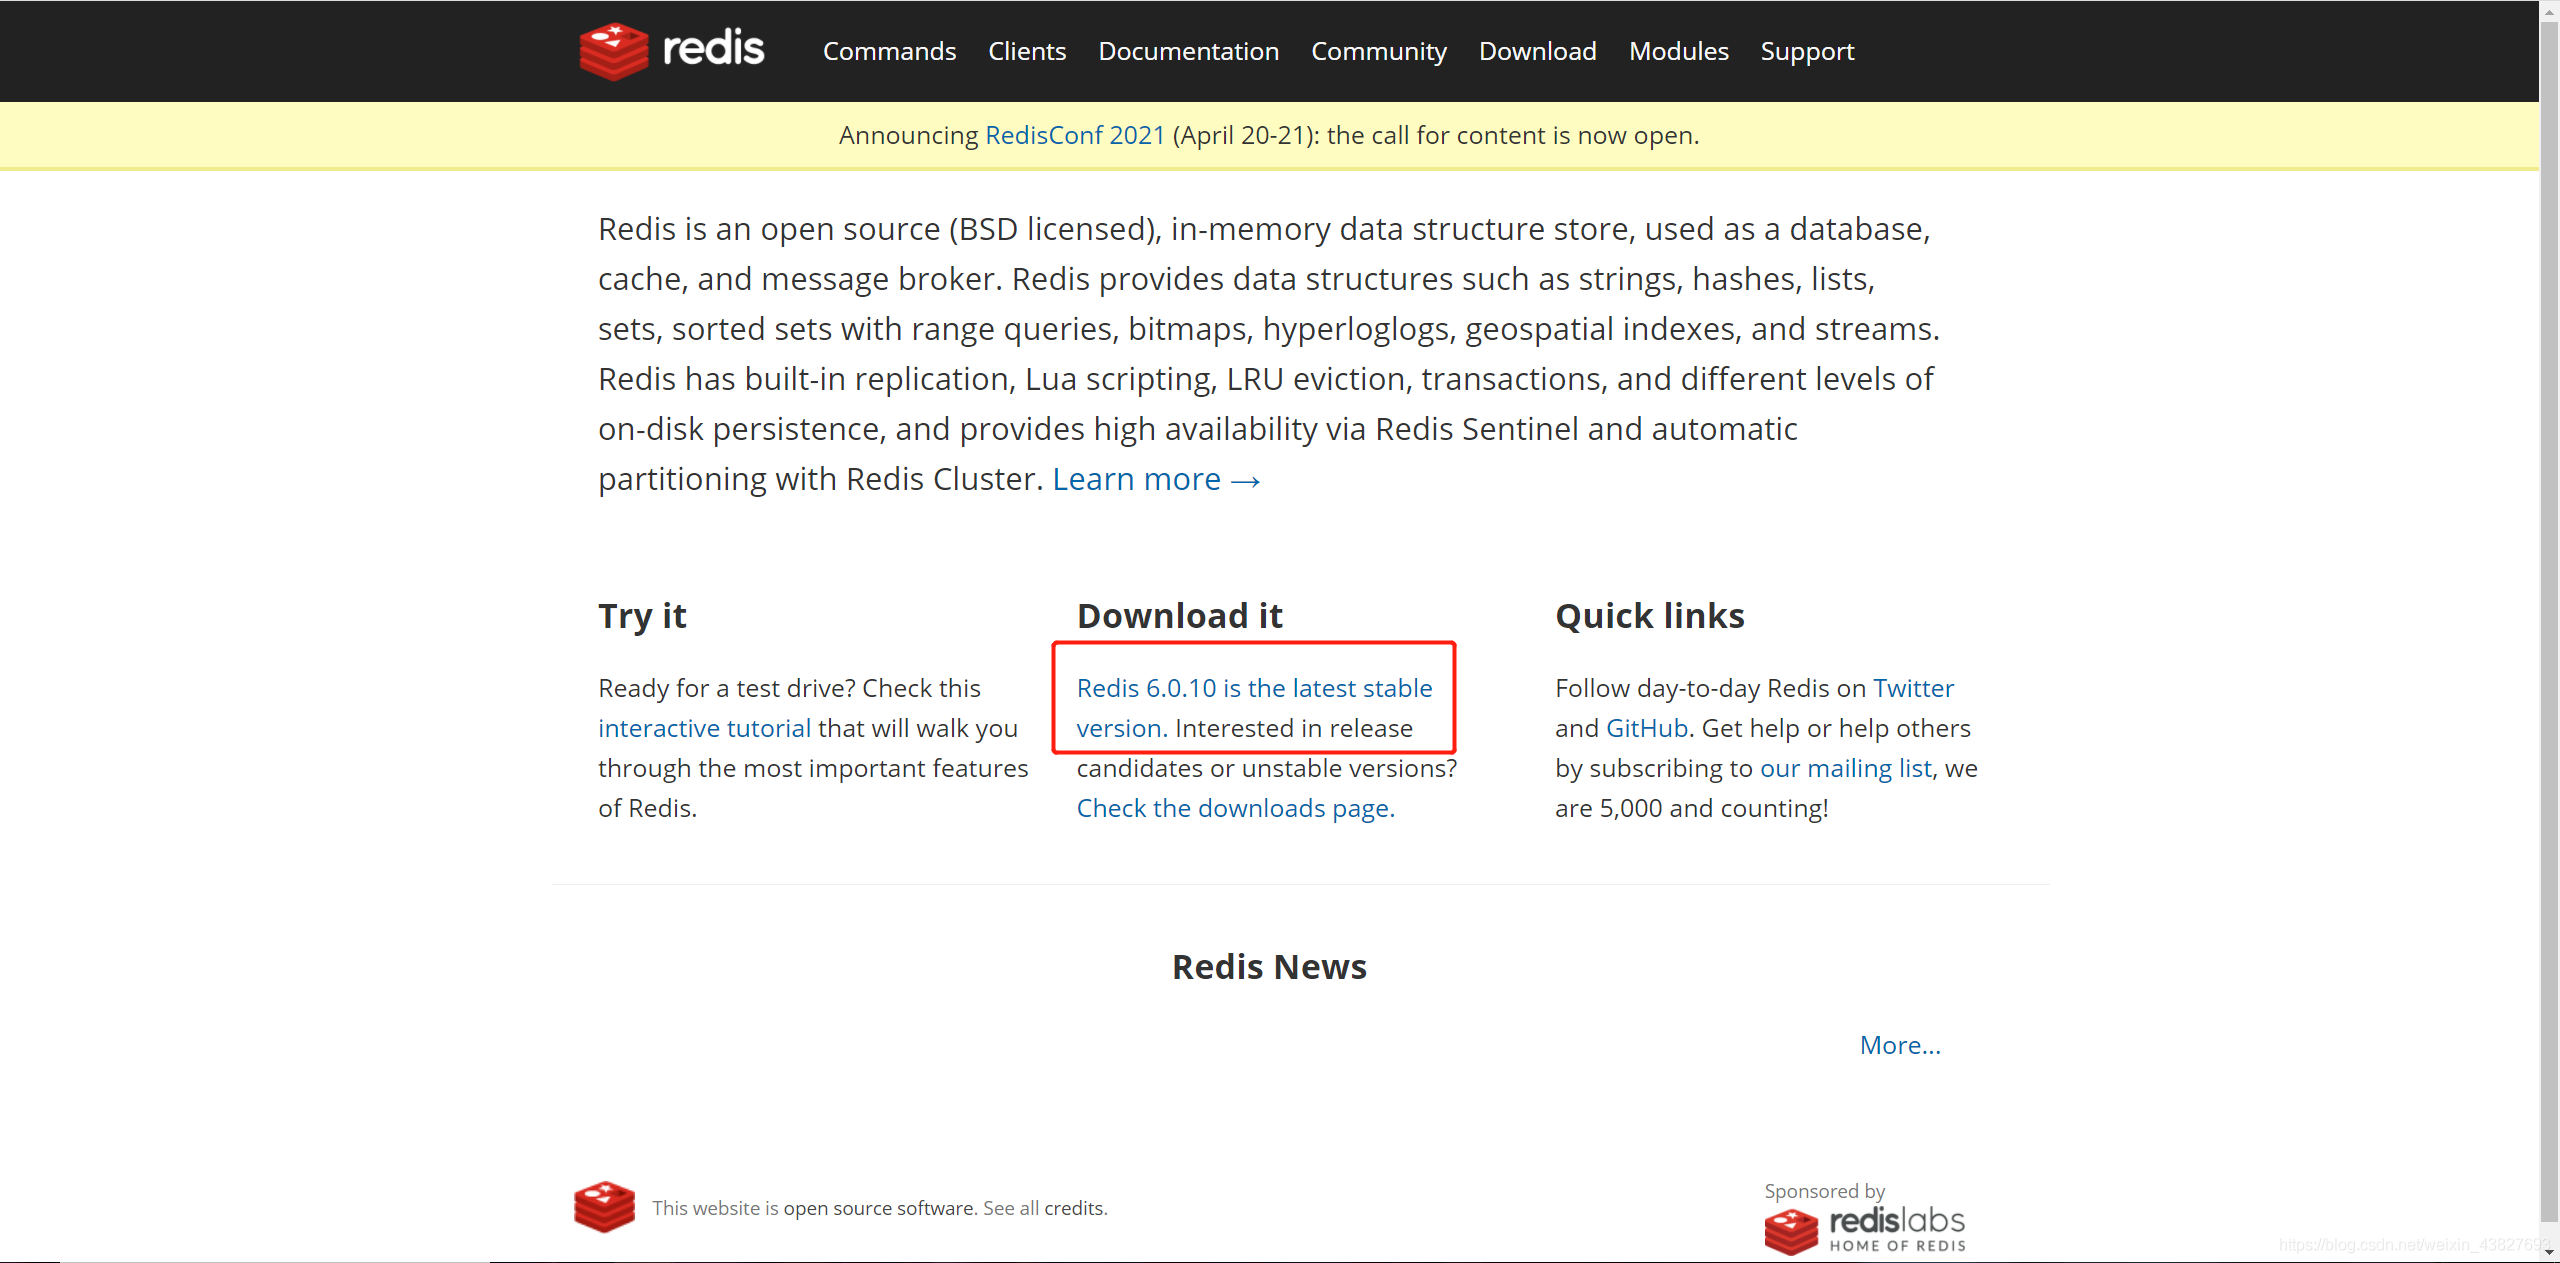Click the Quick links heading
This screenshot has width=2560, height=1263.
[1650, 616]
